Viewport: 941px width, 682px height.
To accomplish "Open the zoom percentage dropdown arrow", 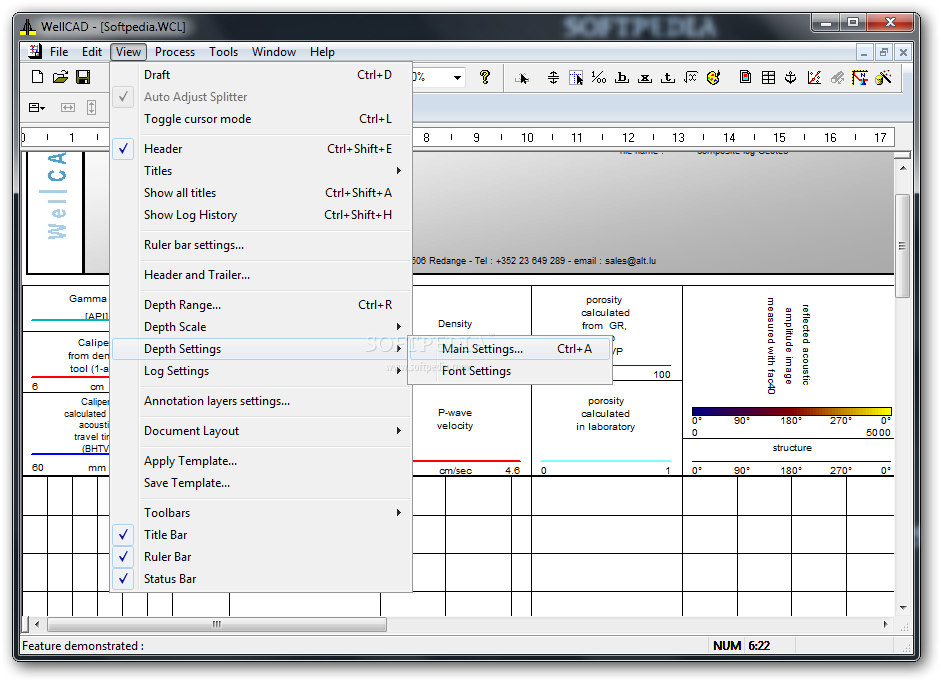I will 457,77.
